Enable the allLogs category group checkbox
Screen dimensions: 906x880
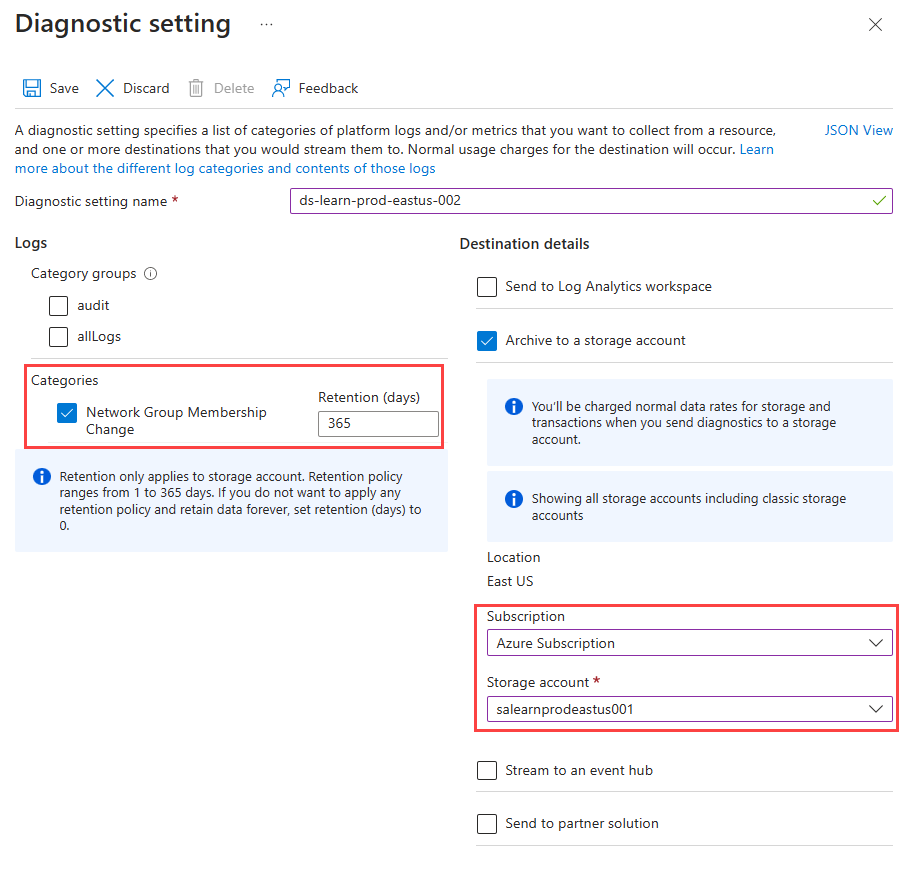pyautogui.click(x=58, y=337)
